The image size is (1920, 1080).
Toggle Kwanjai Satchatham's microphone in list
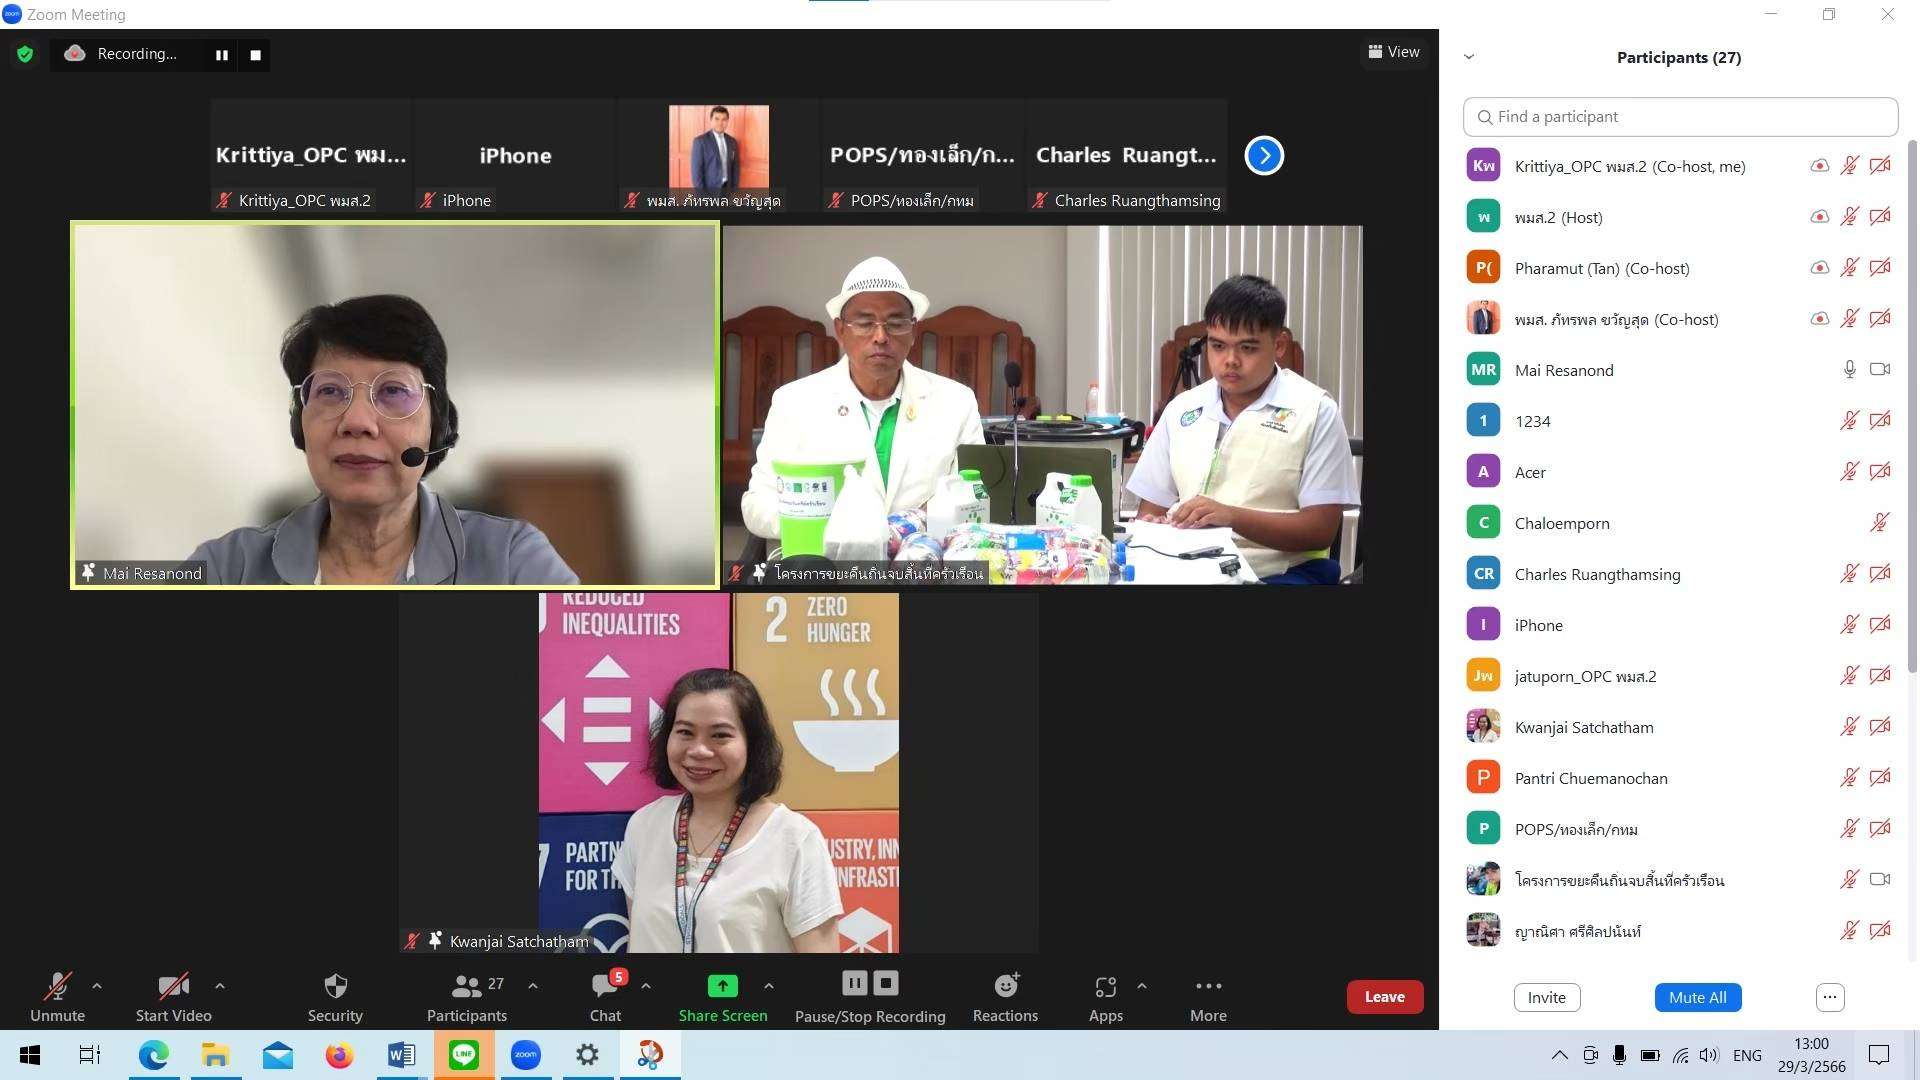pos(1850,727)
